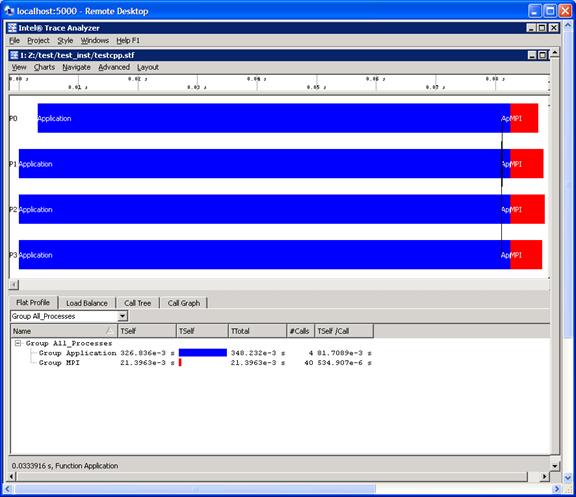Click inner horizontal scrollbar left arrow

tap(12, 476)
